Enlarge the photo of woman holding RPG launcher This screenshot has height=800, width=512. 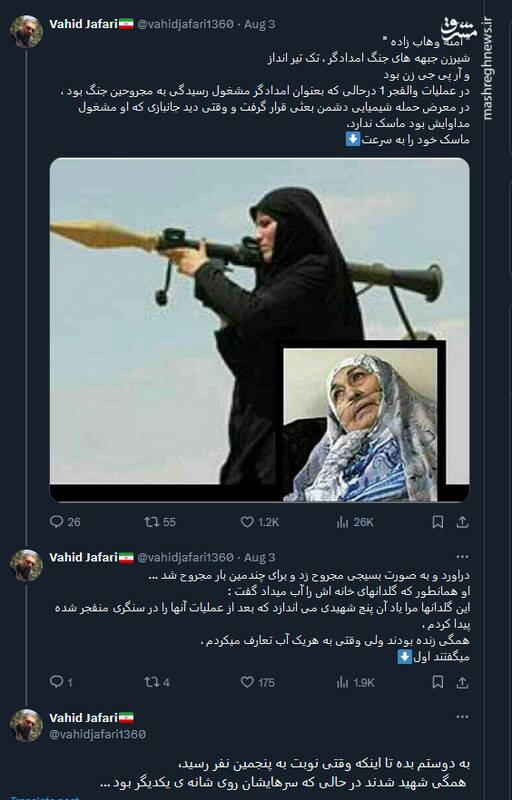260,330
